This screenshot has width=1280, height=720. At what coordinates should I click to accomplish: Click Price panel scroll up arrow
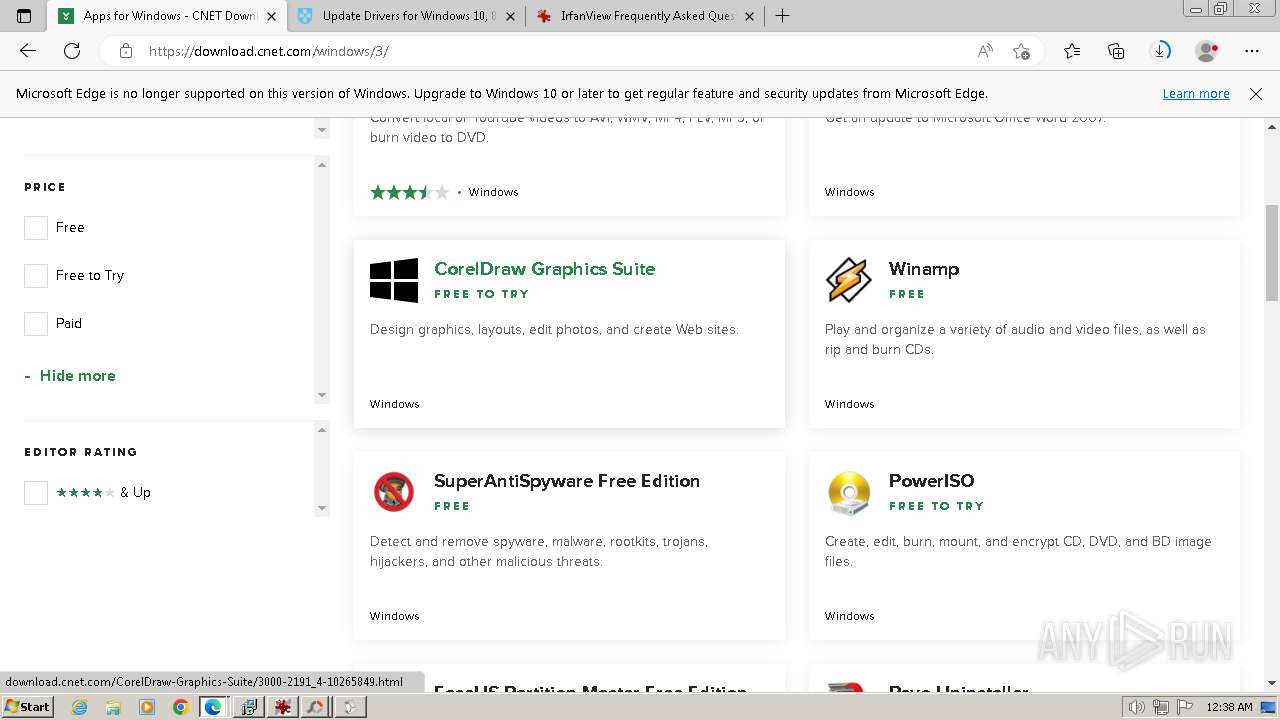(x=322, y=164)
